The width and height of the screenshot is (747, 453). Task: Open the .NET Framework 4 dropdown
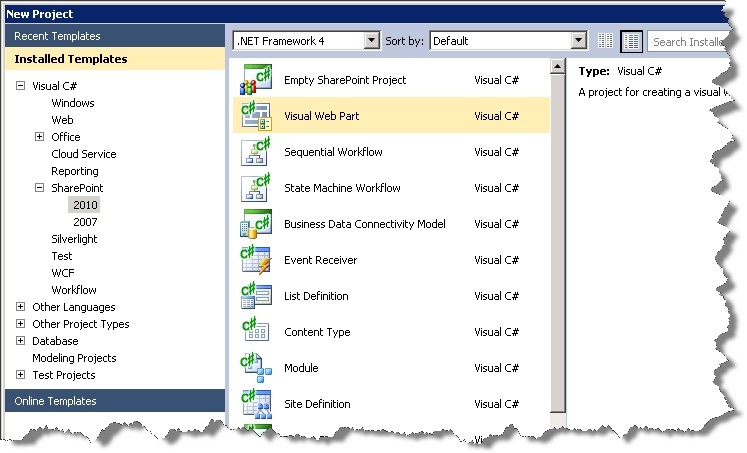[x=372, y=41]
